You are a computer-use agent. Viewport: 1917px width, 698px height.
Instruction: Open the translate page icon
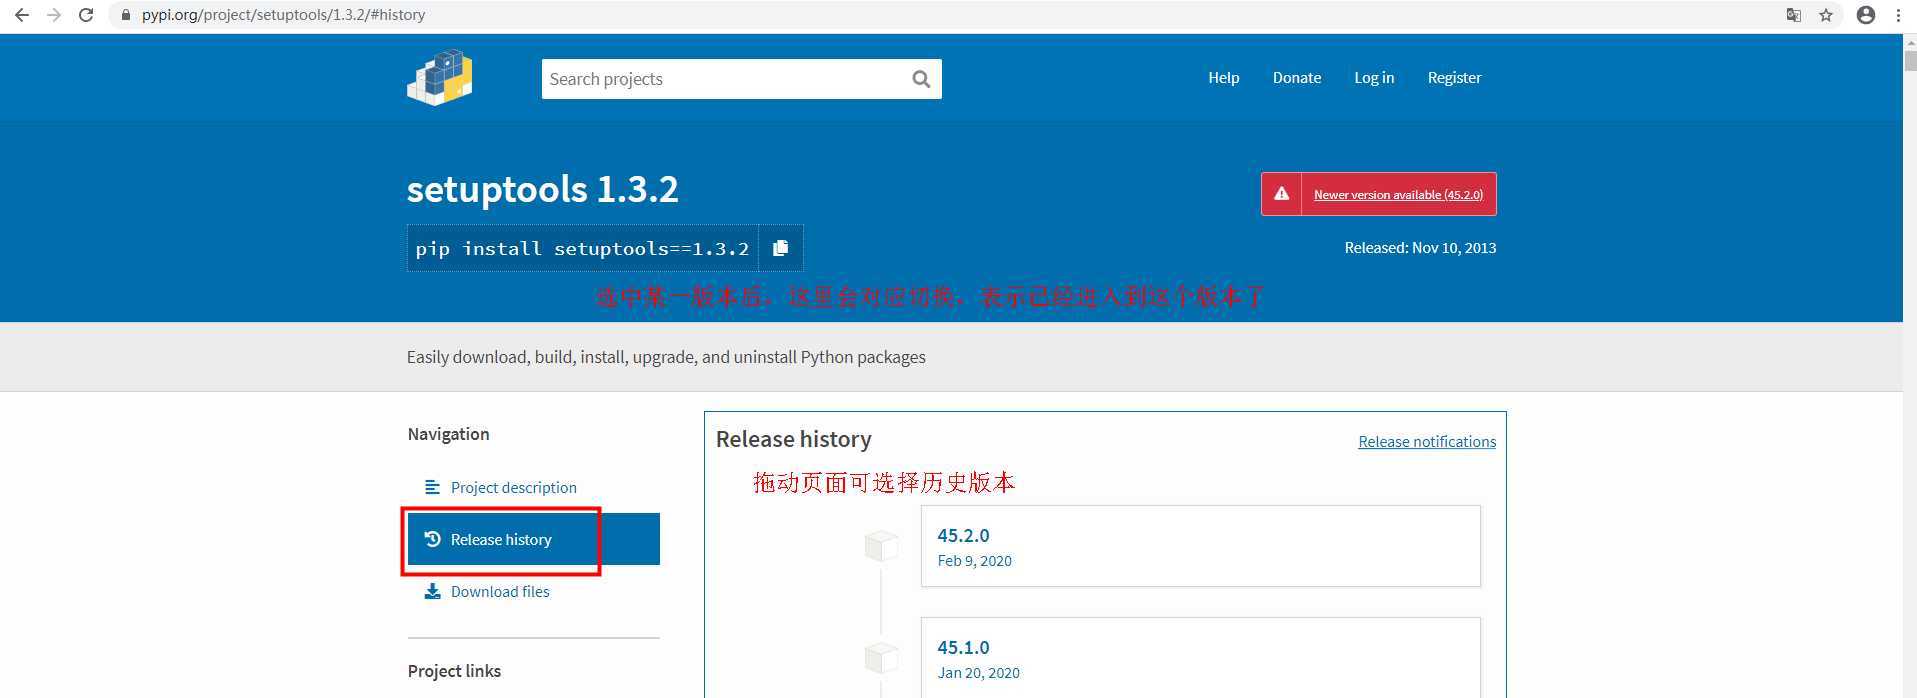[x=1794, y=15]
